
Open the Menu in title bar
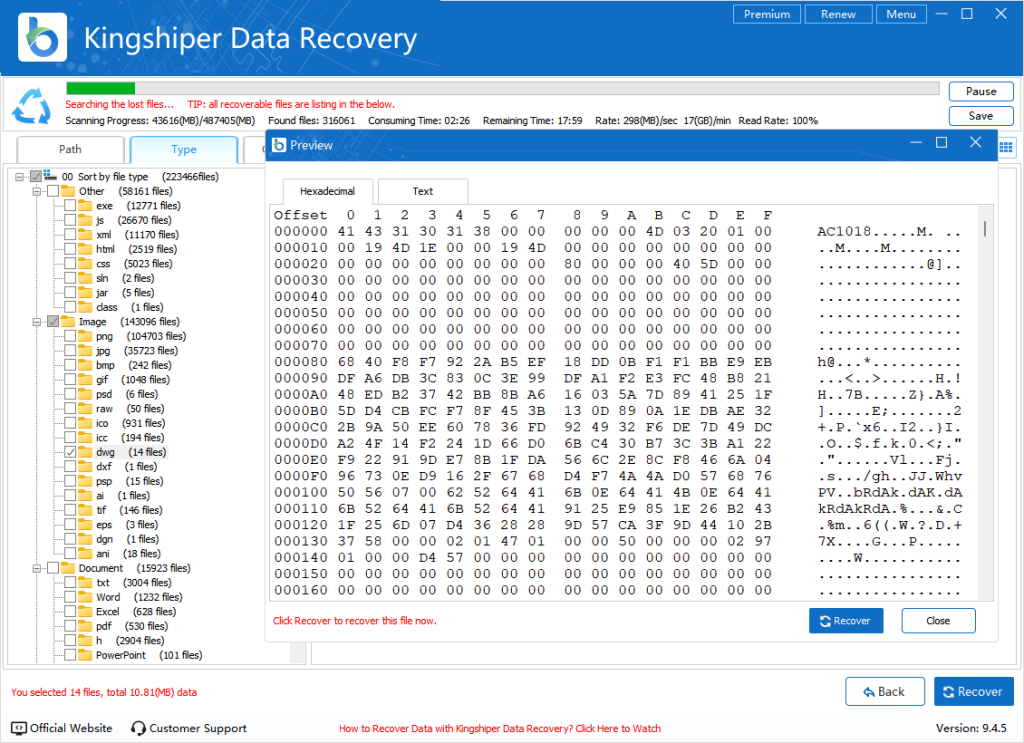[901, 14]
